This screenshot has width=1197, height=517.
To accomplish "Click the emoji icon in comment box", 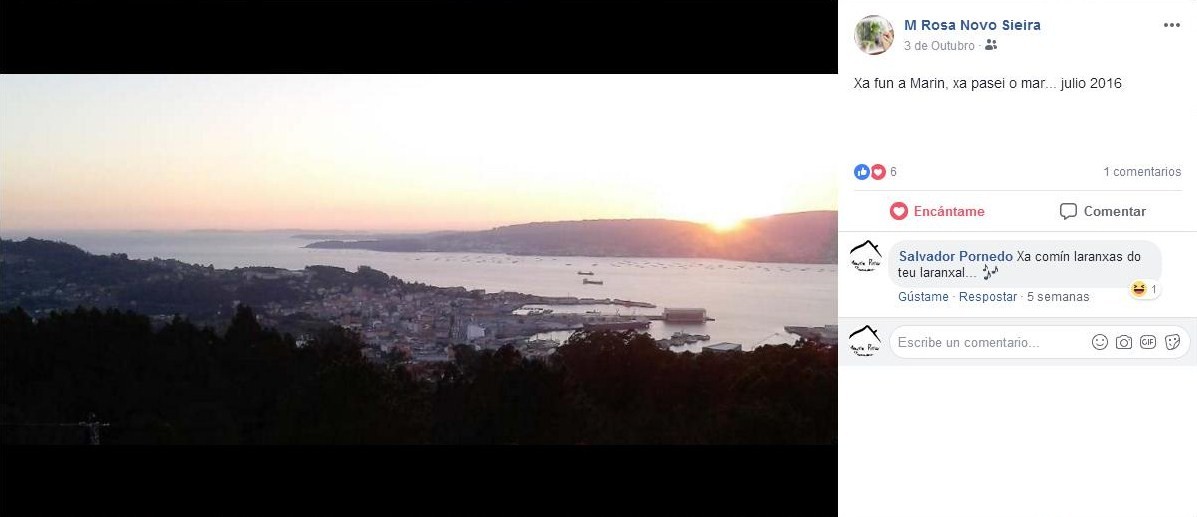I will [x=1099, y=342].
